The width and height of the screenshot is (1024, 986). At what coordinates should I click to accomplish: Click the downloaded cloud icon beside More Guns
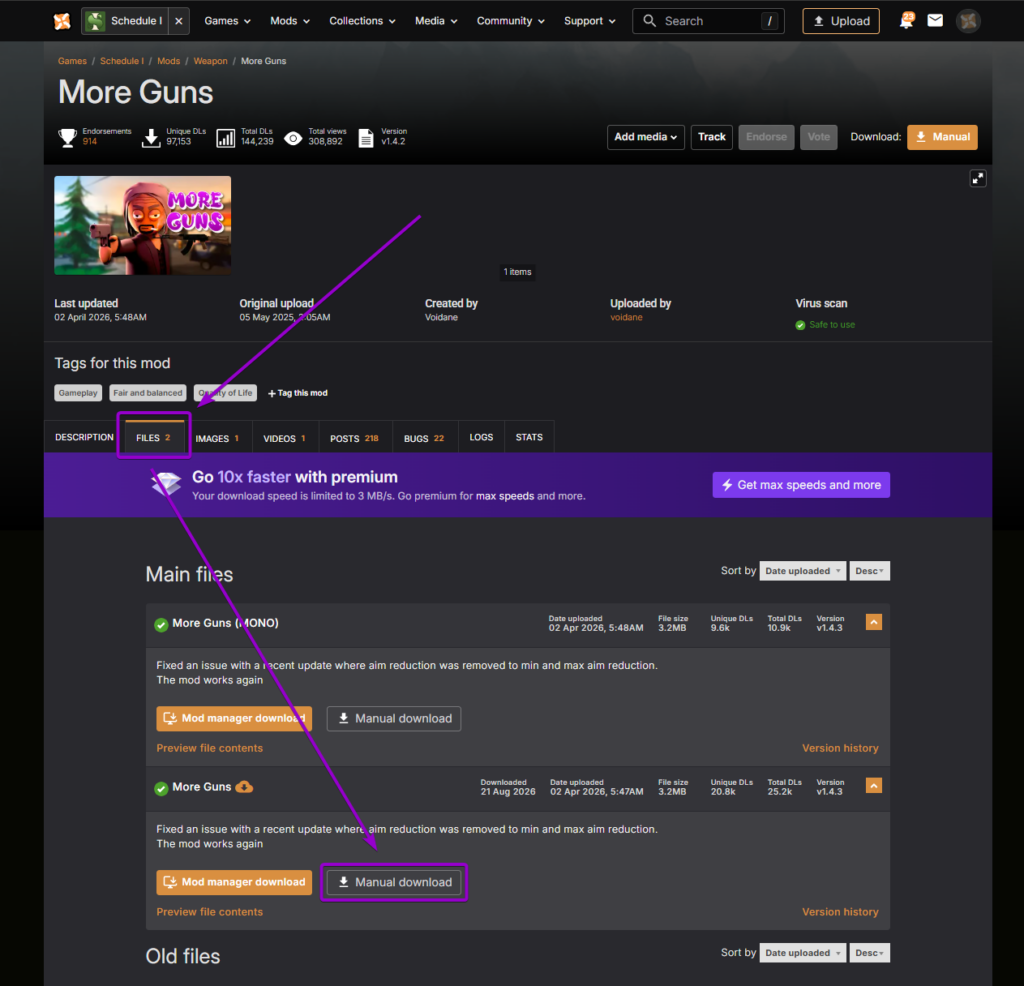[x=244, y=787]
